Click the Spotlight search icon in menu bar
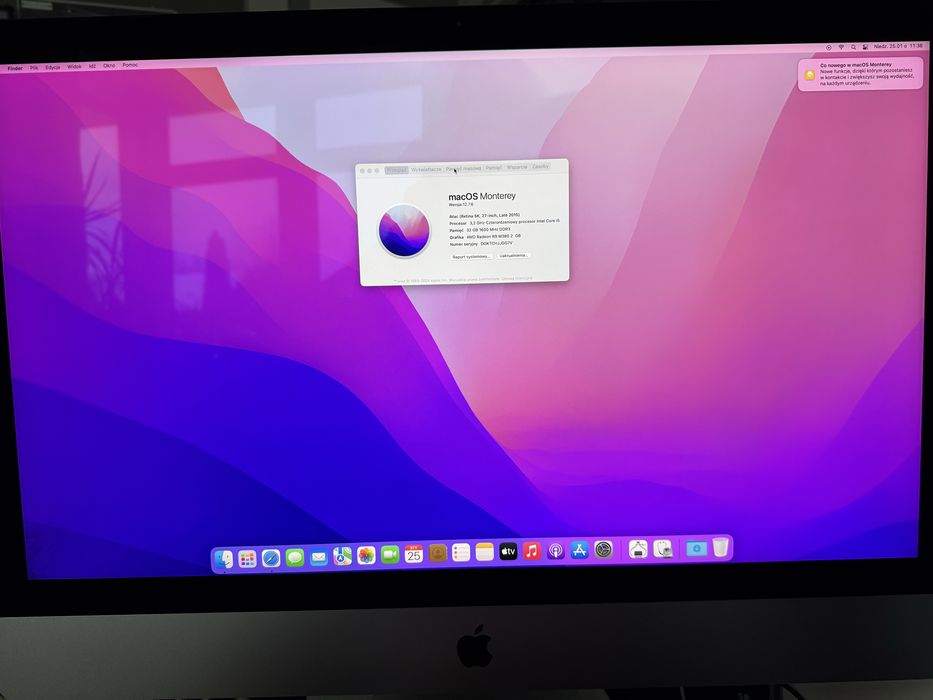This screenshot has width=933, height=700. [853, 47]
